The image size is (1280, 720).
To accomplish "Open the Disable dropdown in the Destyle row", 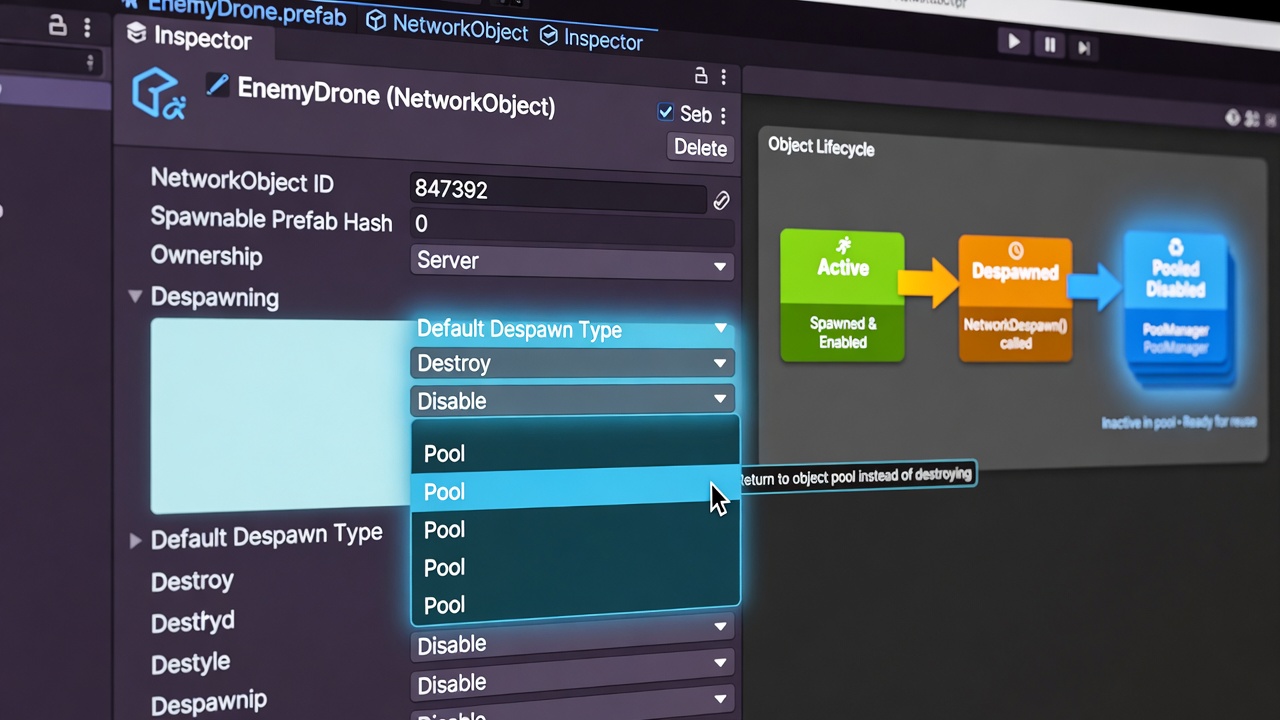I will (x=572, y=675).
